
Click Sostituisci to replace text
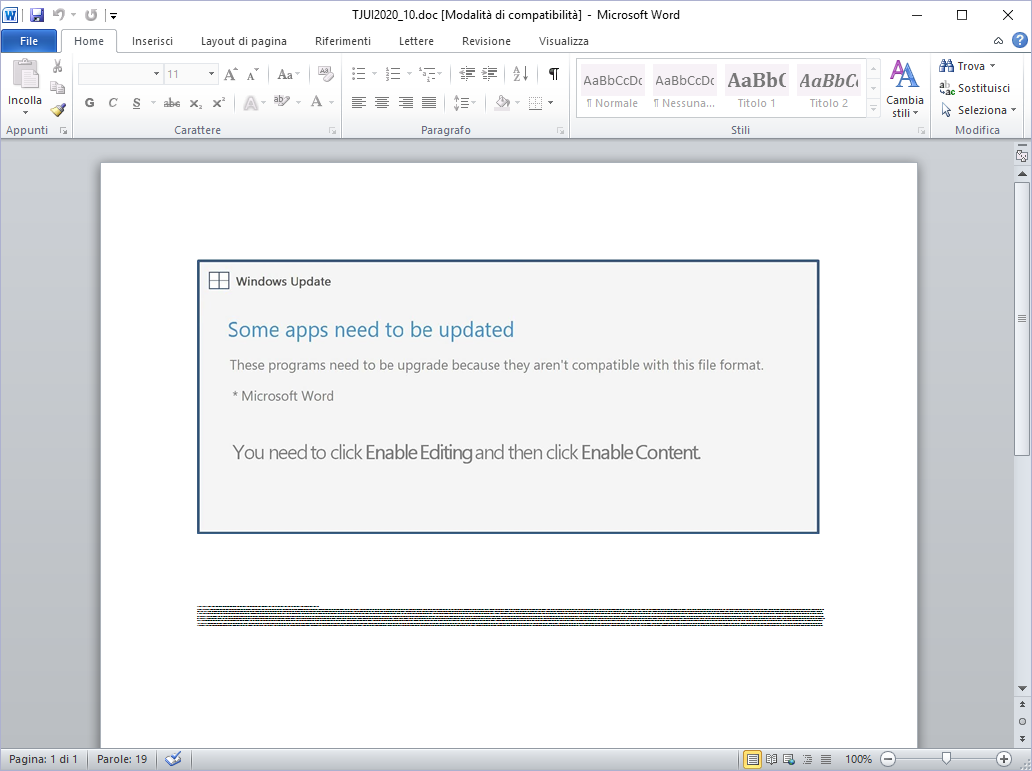975,88
